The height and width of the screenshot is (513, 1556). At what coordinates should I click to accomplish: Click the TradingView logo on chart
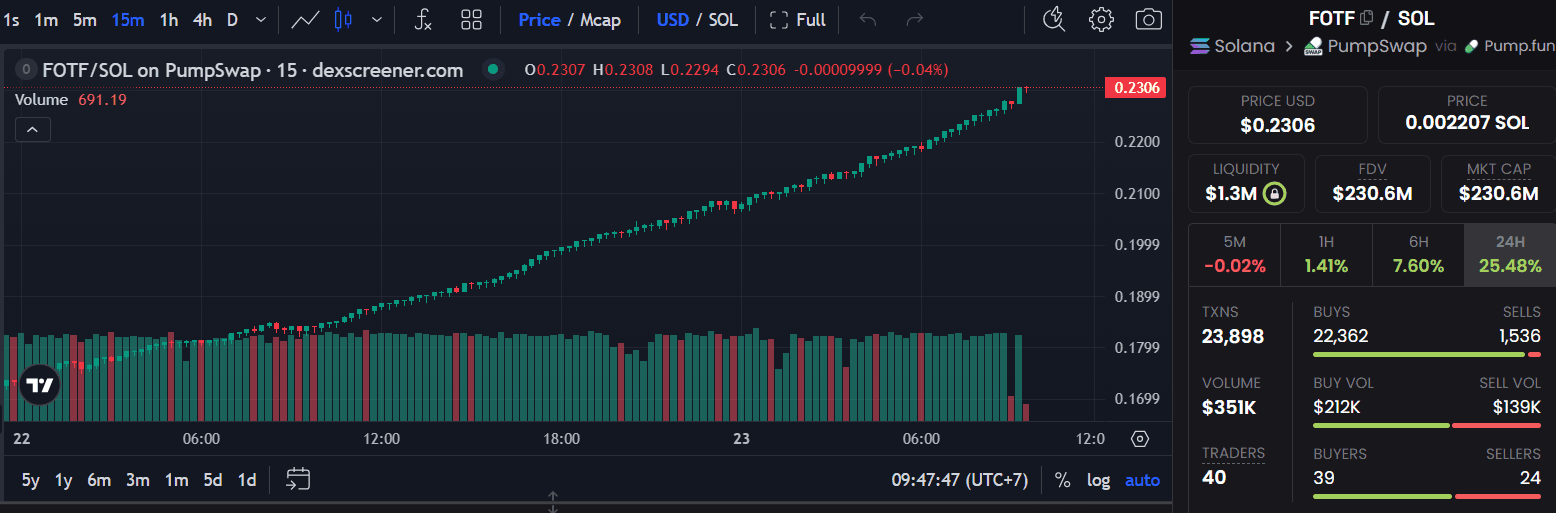point(40,385)
